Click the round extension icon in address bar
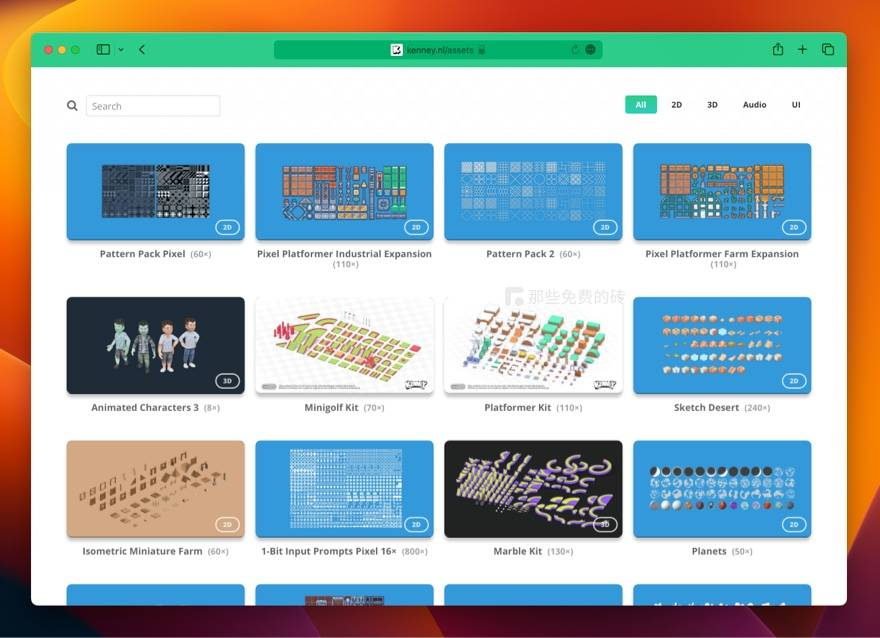Image resolution: width=880 pixels, height=638 pixels. (590, 49)
